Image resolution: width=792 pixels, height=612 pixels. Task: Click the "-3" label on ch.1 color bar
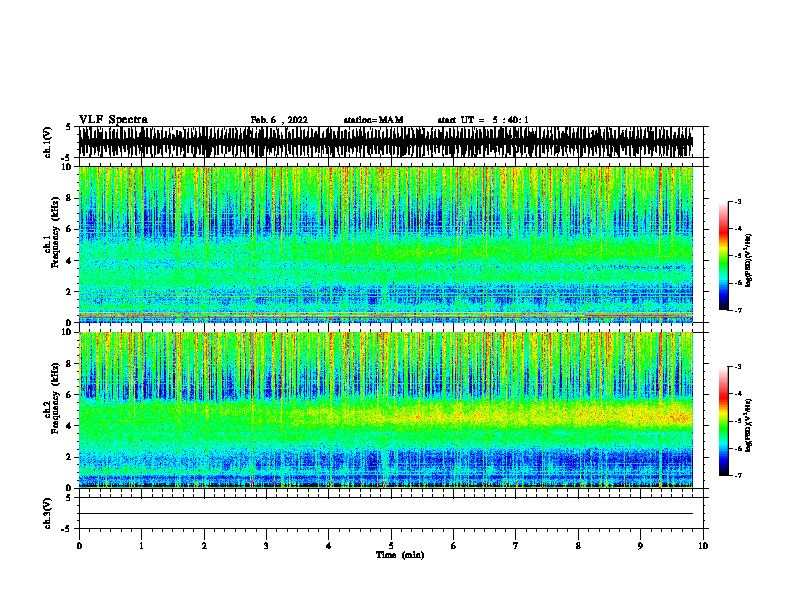point(738,202)
